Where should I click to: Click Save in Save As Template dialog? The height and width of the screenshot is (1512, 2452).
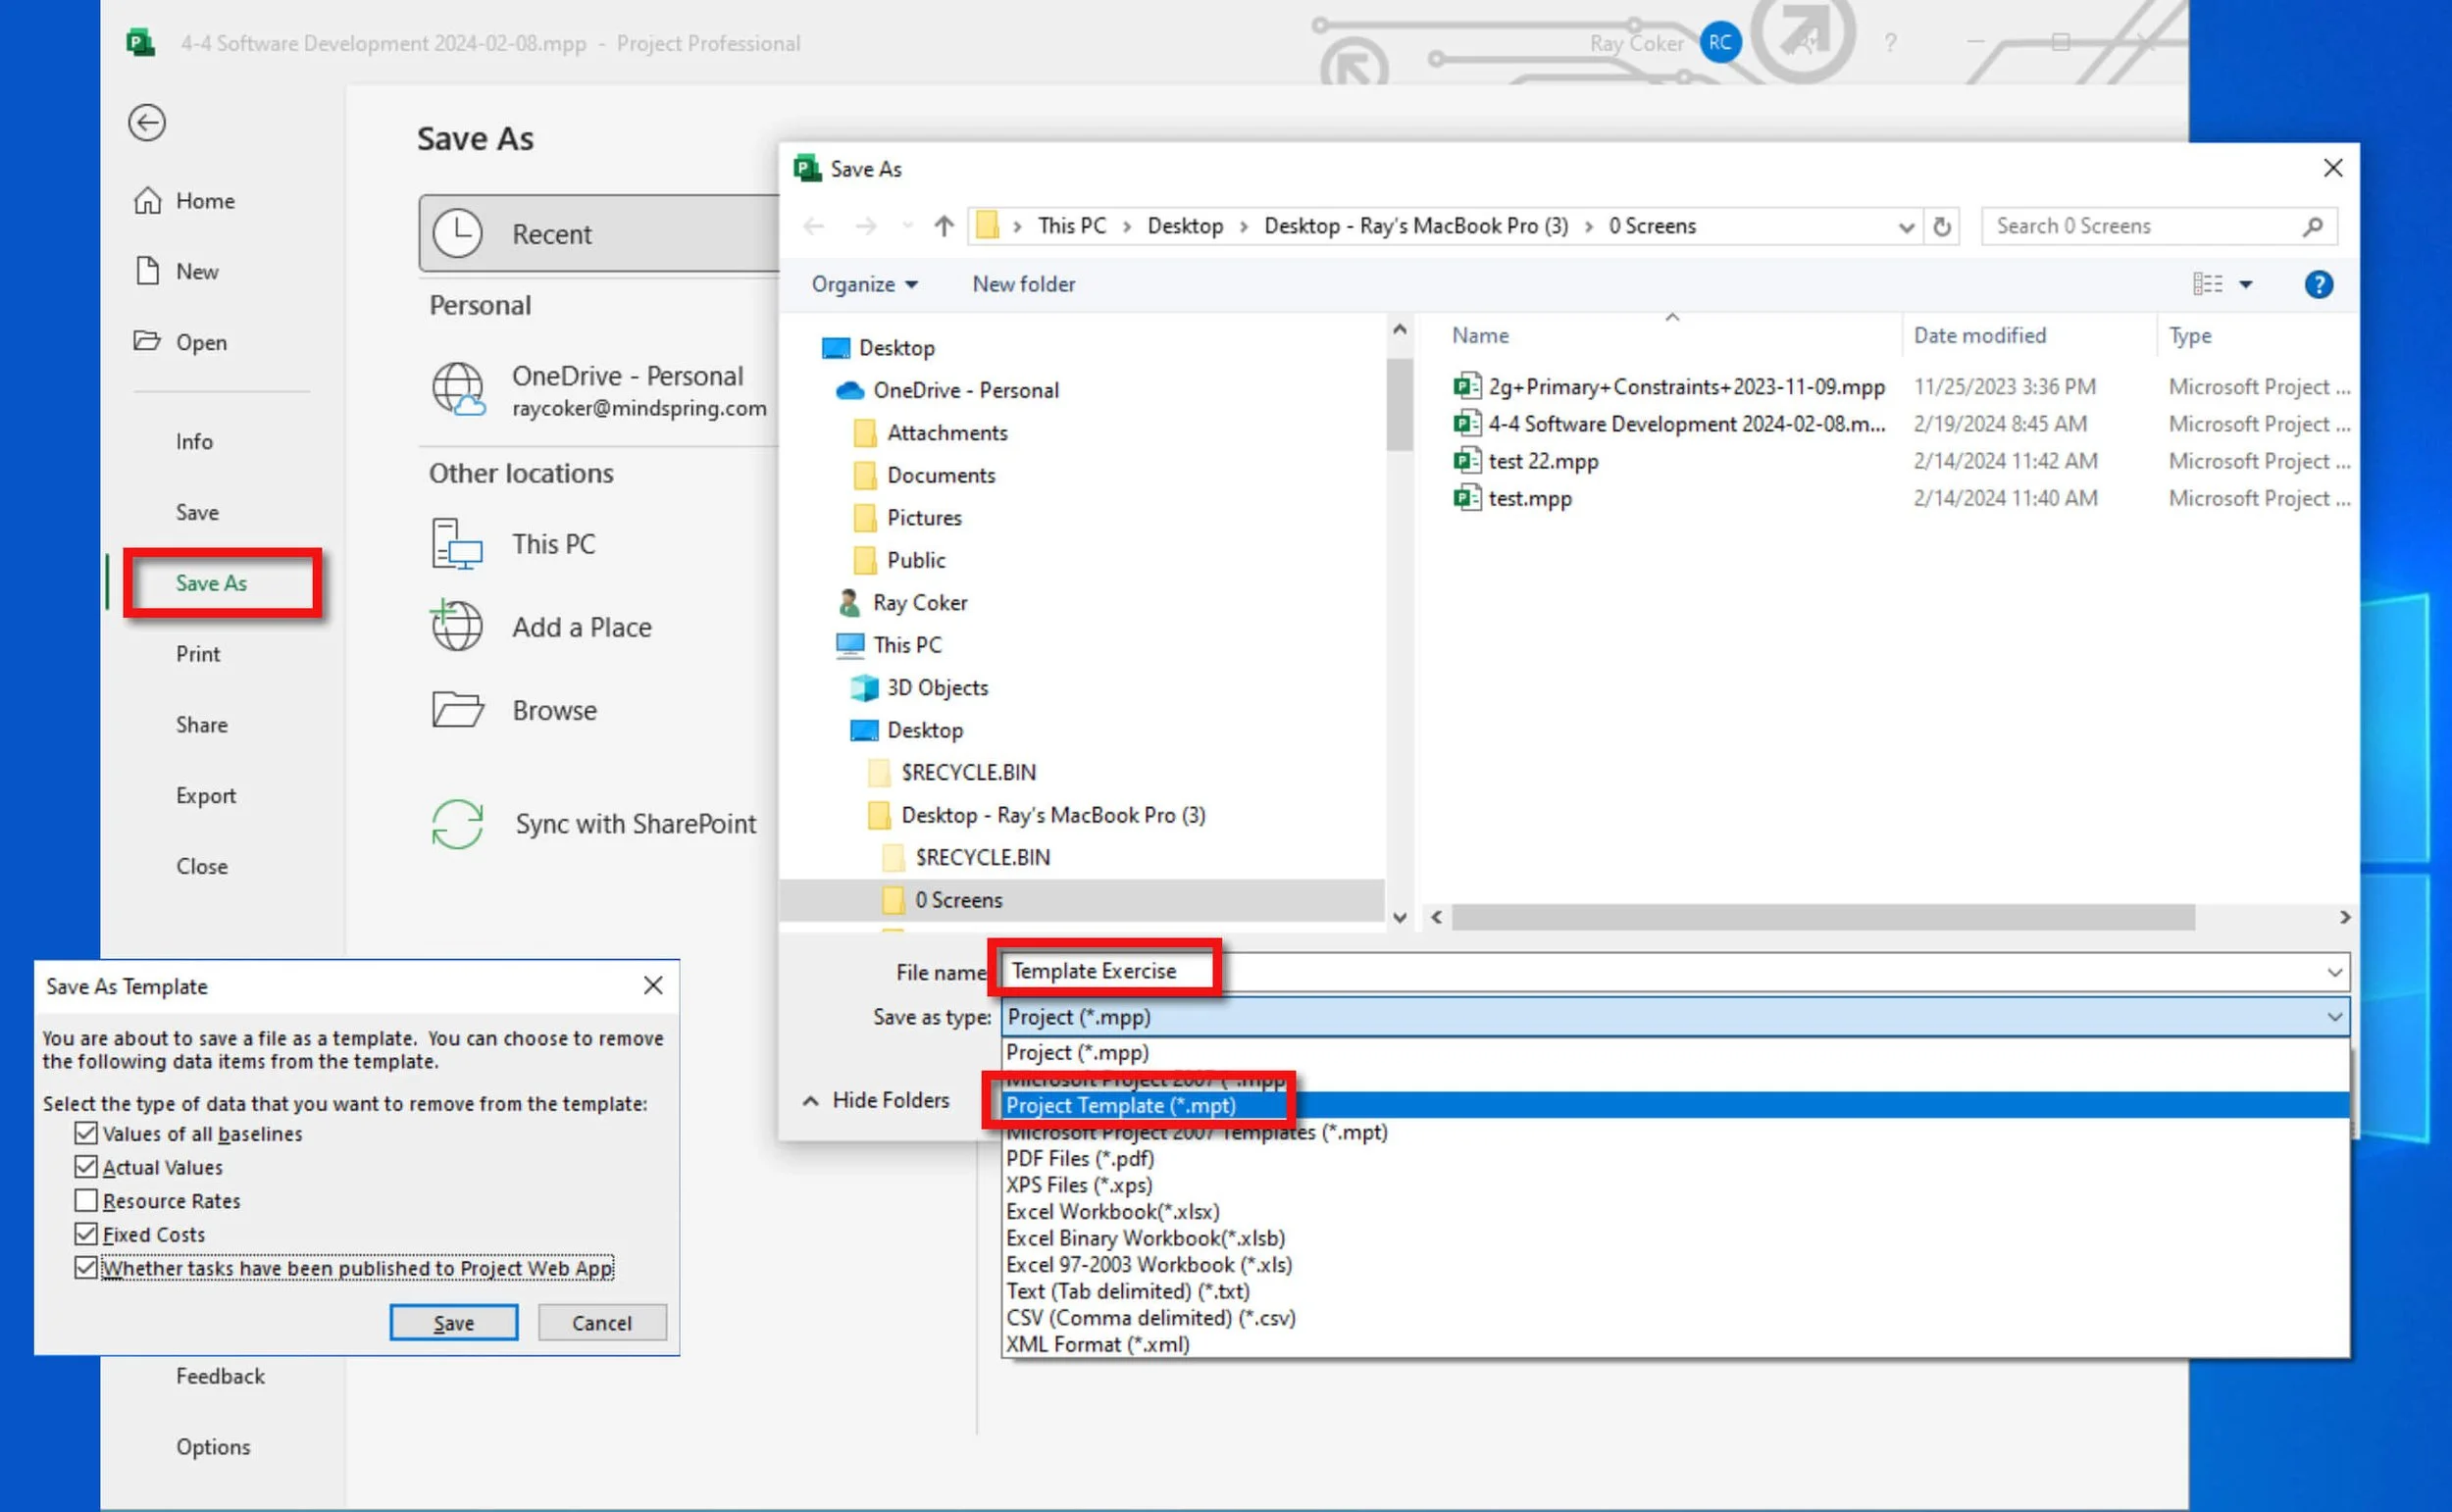(x=453, y=1322)
